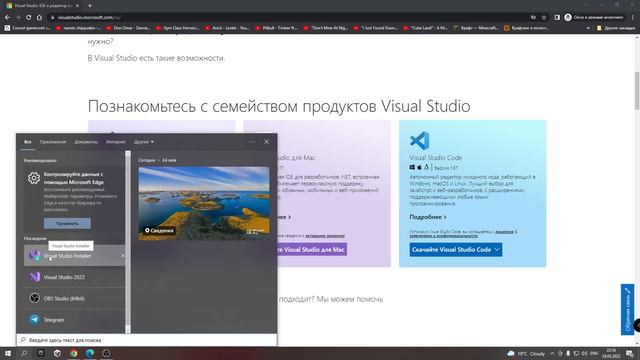The image size is (640, 360).
Task: Switch to the Документы search tab
Action: 86,142
